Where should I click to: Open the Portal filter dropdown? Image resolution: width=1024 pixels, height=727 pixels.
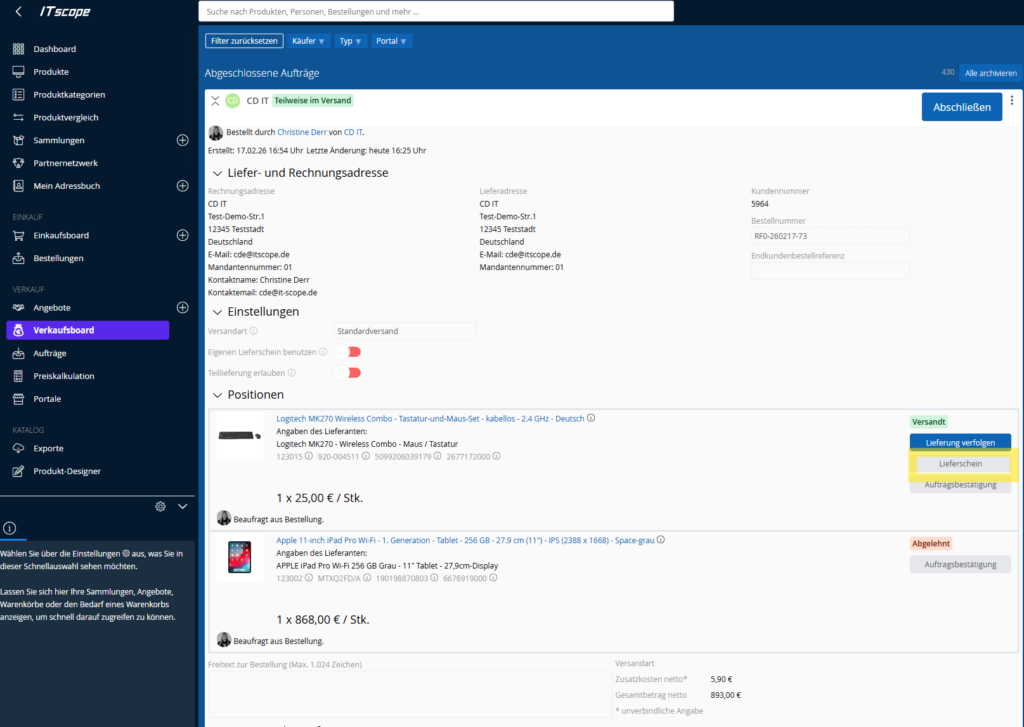pyautogui.click(x=391, y=41)
